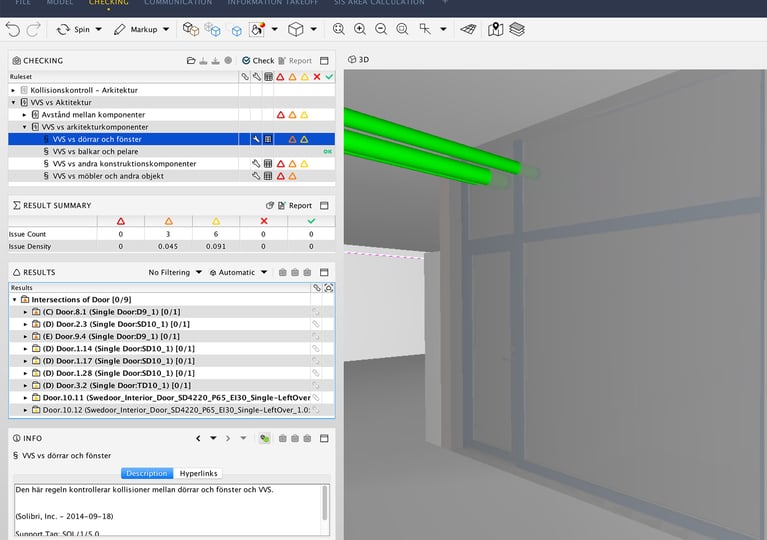Click the Redo arrow in the toolbar
This screenshot has width=767, height=540.
33,29
